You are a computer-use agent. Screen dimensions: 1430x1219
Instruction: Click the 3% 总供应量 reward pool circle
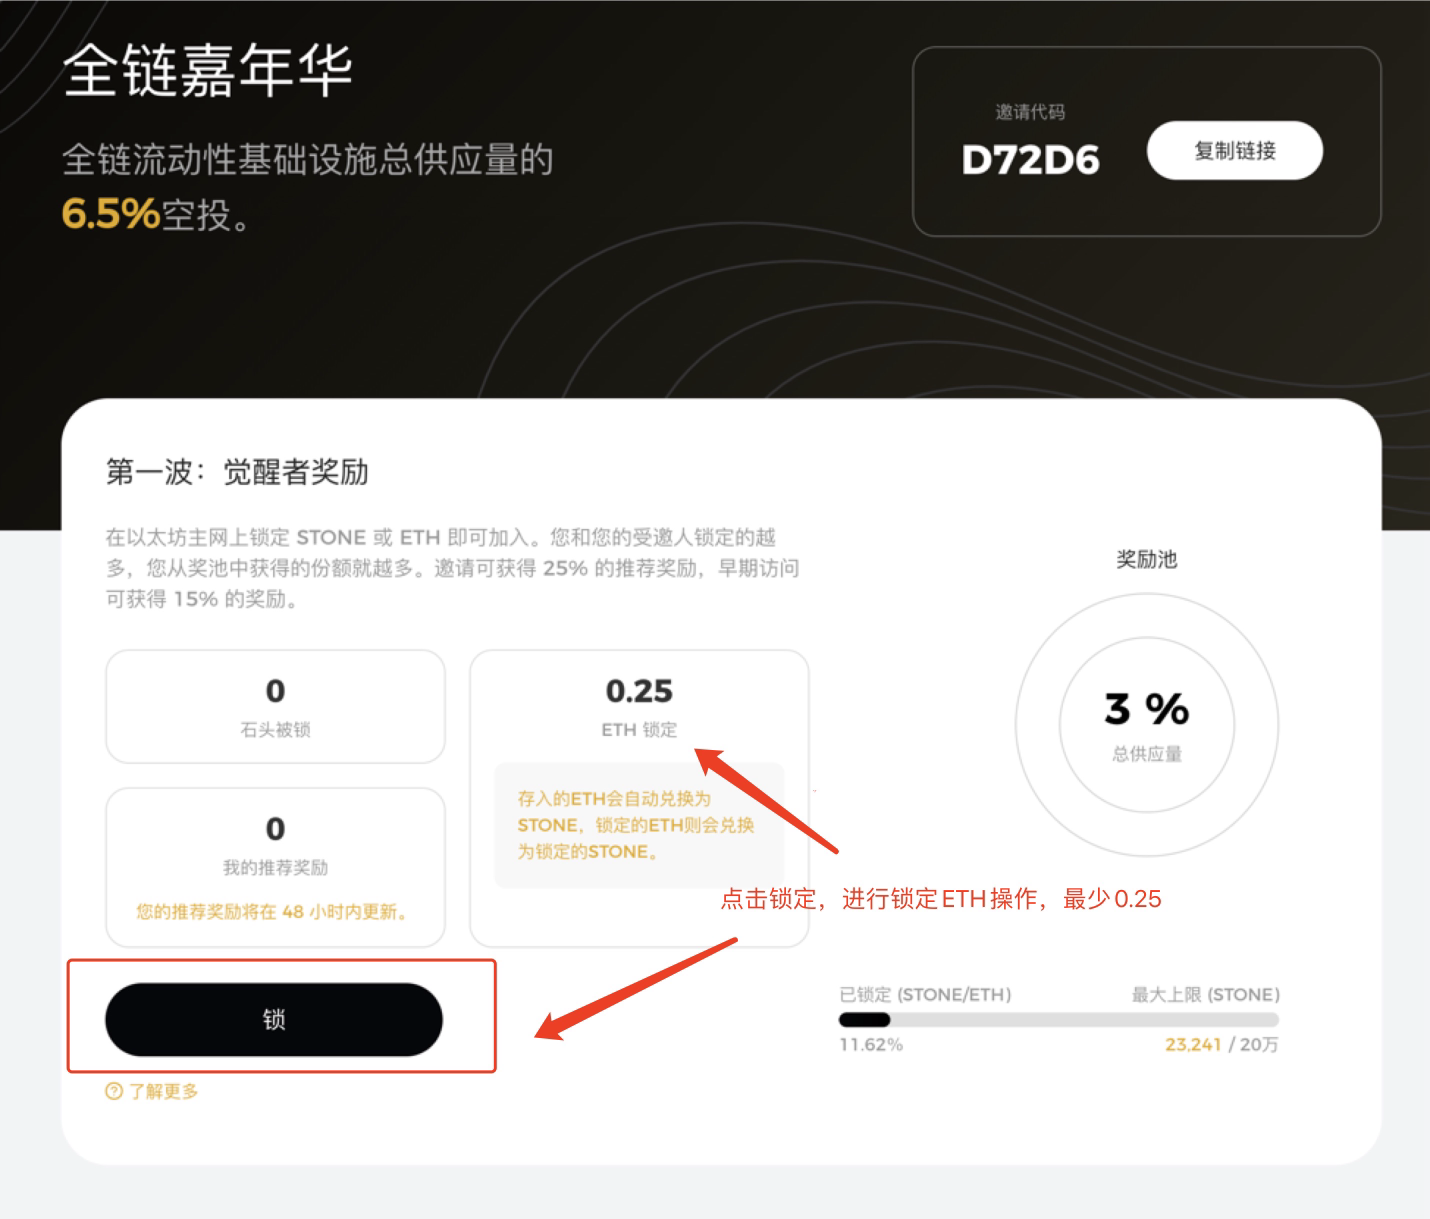click(x=1147, y=724)
